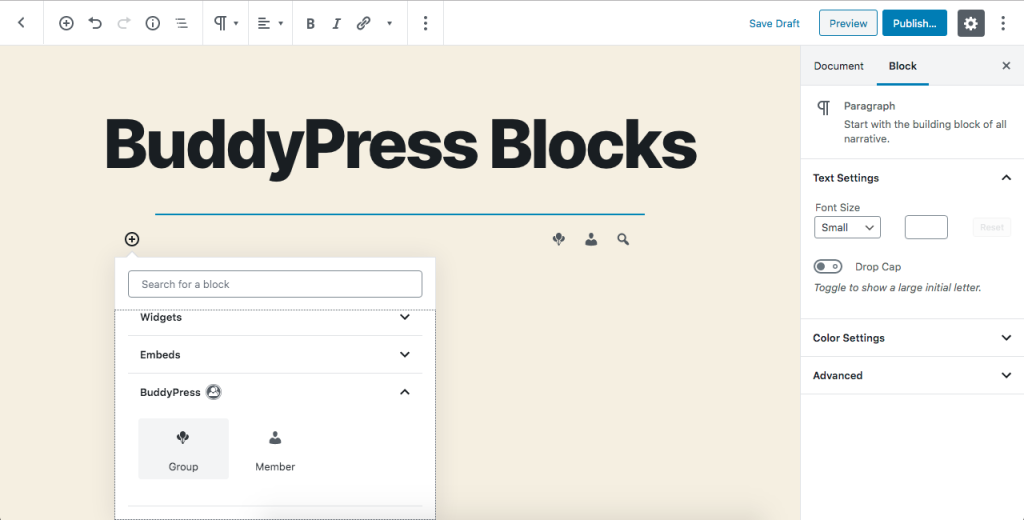Switch to the Document tab
The width and height of the screenshot is (1024, 520).
tap(839, 66)
